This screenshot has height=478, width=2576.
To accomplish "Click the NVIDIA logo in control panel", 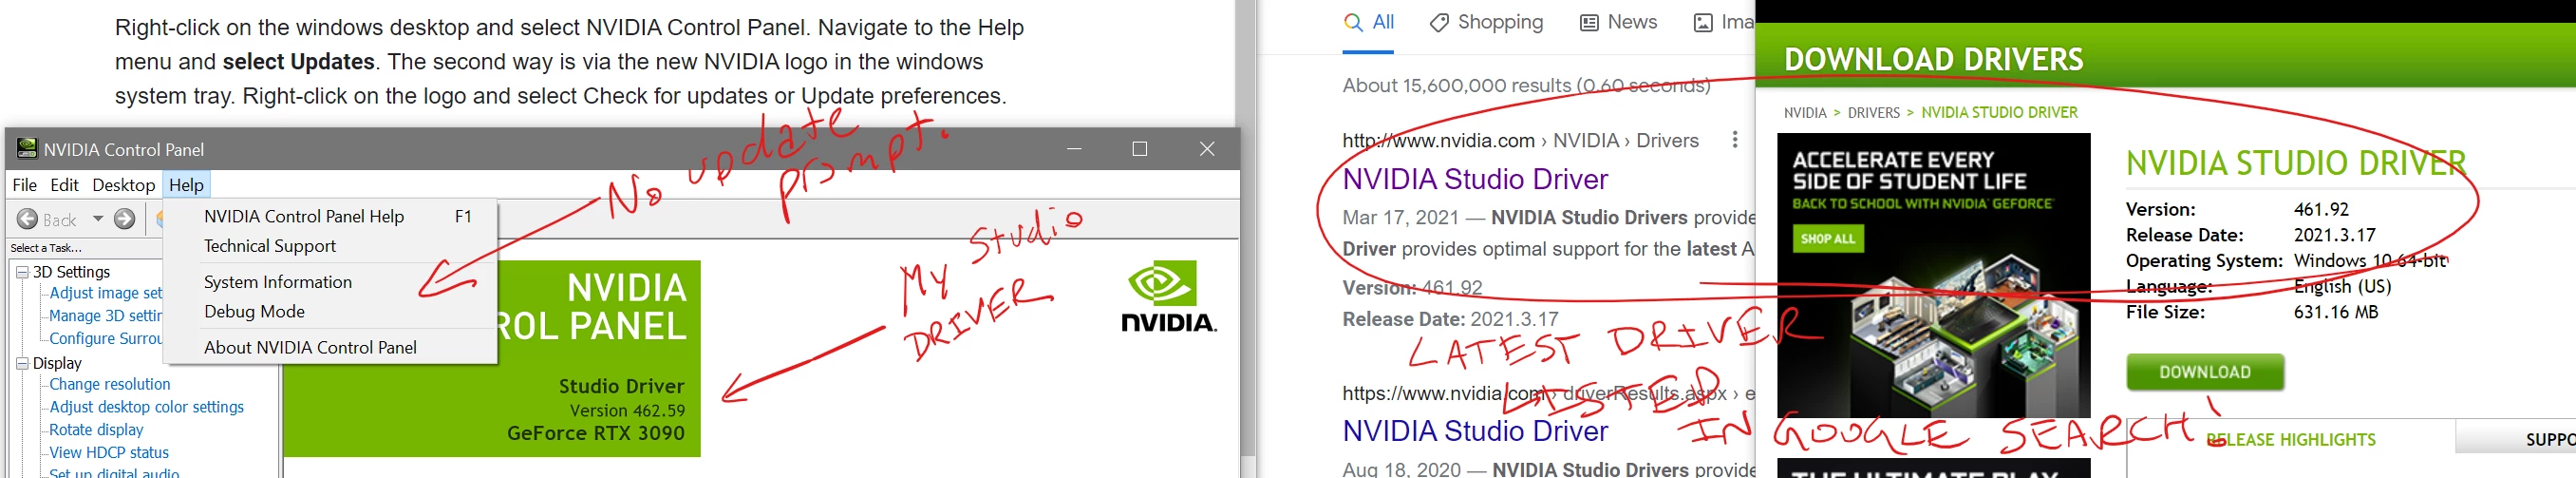I will coord(1168,297).
